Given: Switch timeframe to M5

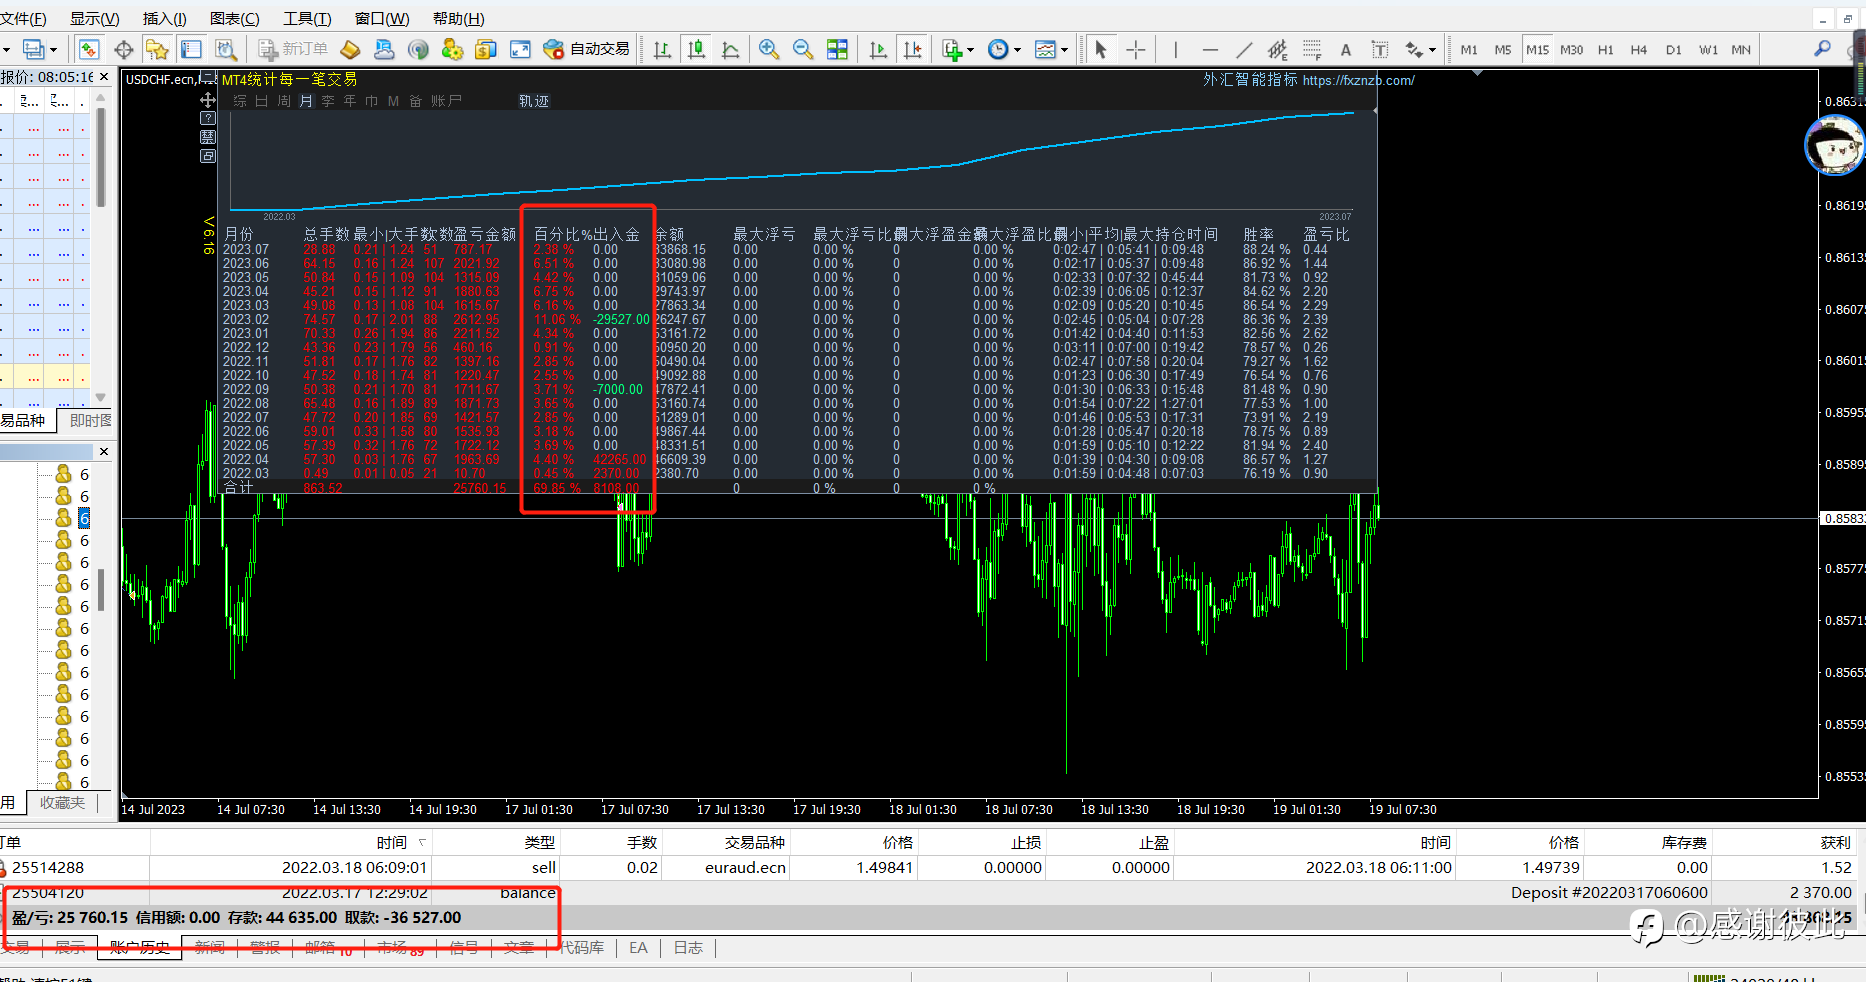Looking at the screenshot, I should 1503,49.
